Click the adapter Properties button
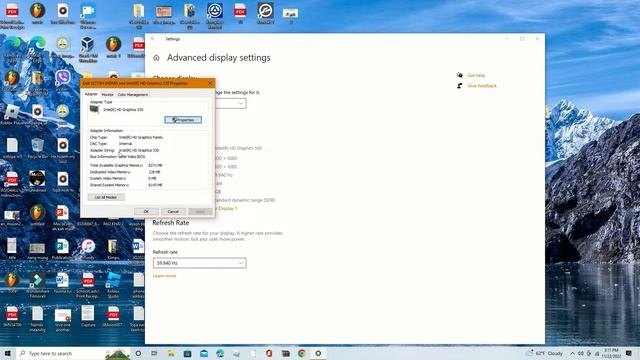 tap(183, 120)
